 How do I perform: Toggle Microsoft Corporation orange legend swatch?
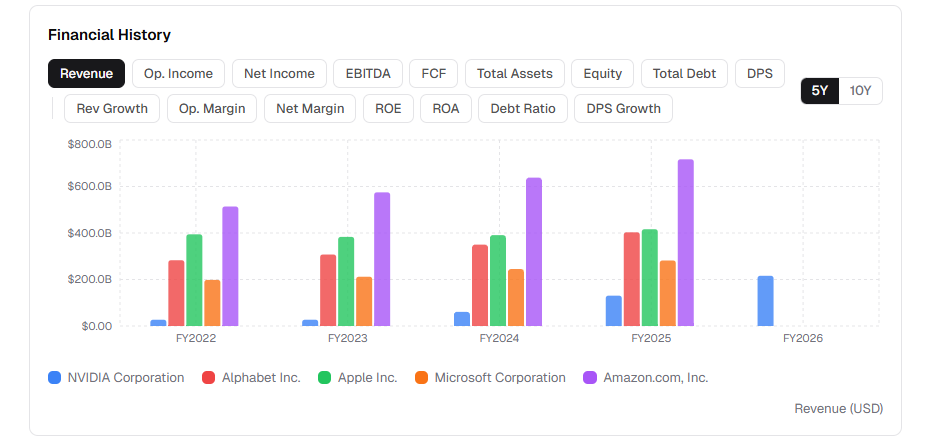point(421,378)
